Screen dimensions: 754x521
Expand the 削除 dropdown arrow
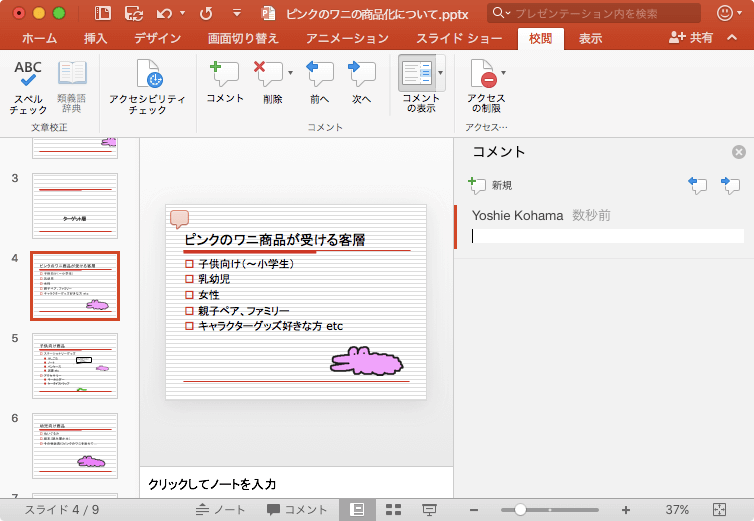coord(290,73)
